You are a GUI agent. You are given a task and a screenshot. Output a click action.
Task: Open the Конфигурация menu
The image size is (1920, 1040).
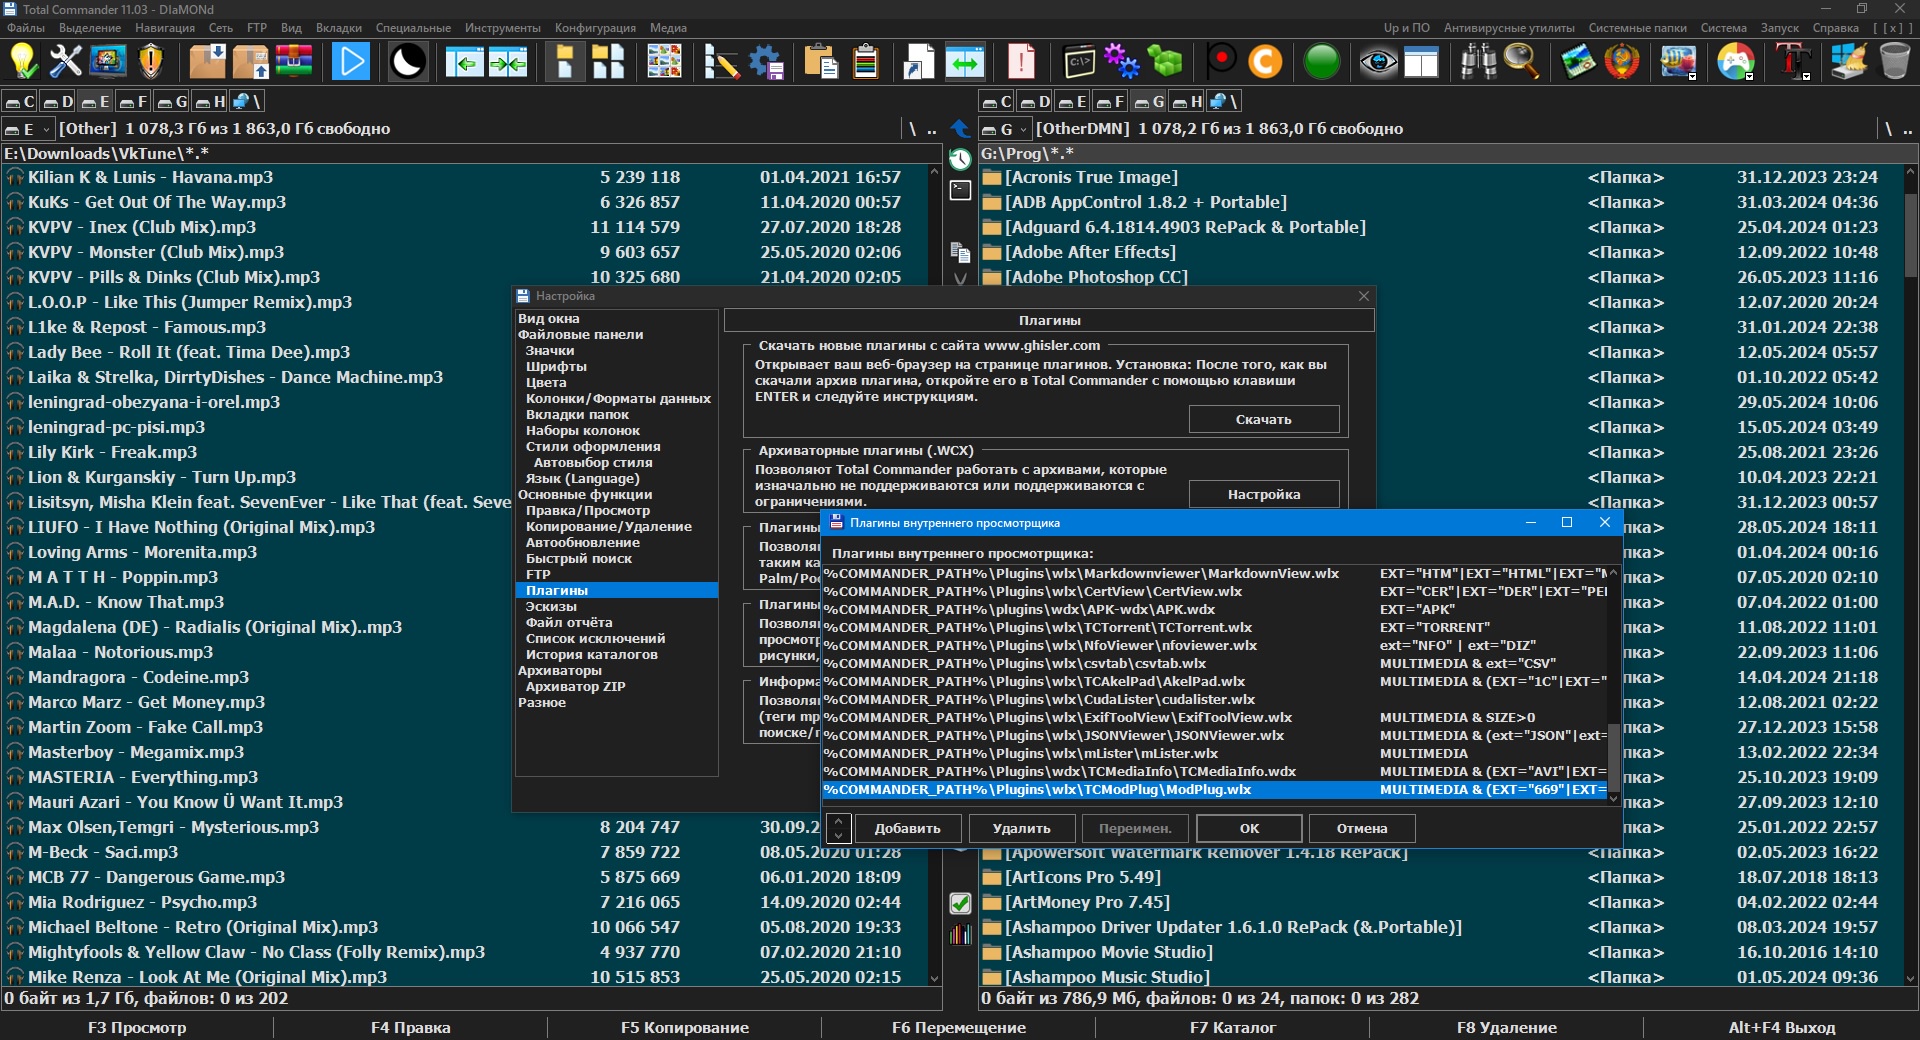tap(595, 28)
